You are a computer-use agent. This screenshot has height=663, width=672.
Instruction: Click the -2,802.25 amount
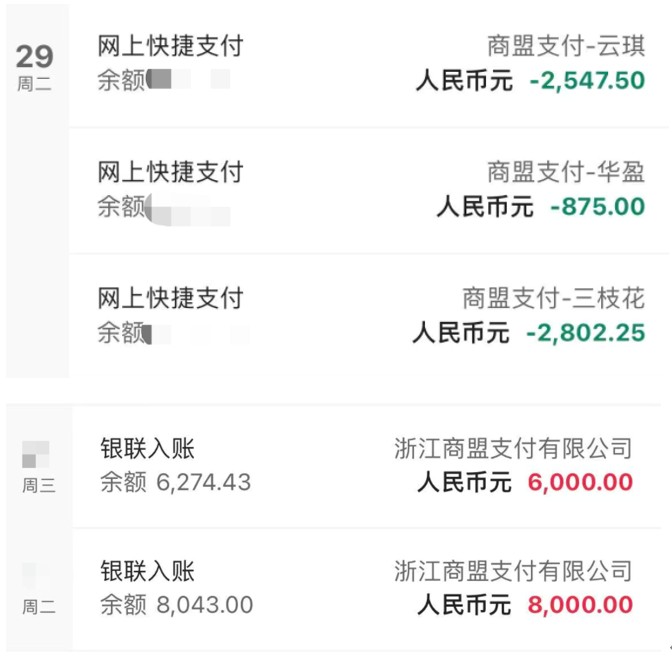point(585,332)
